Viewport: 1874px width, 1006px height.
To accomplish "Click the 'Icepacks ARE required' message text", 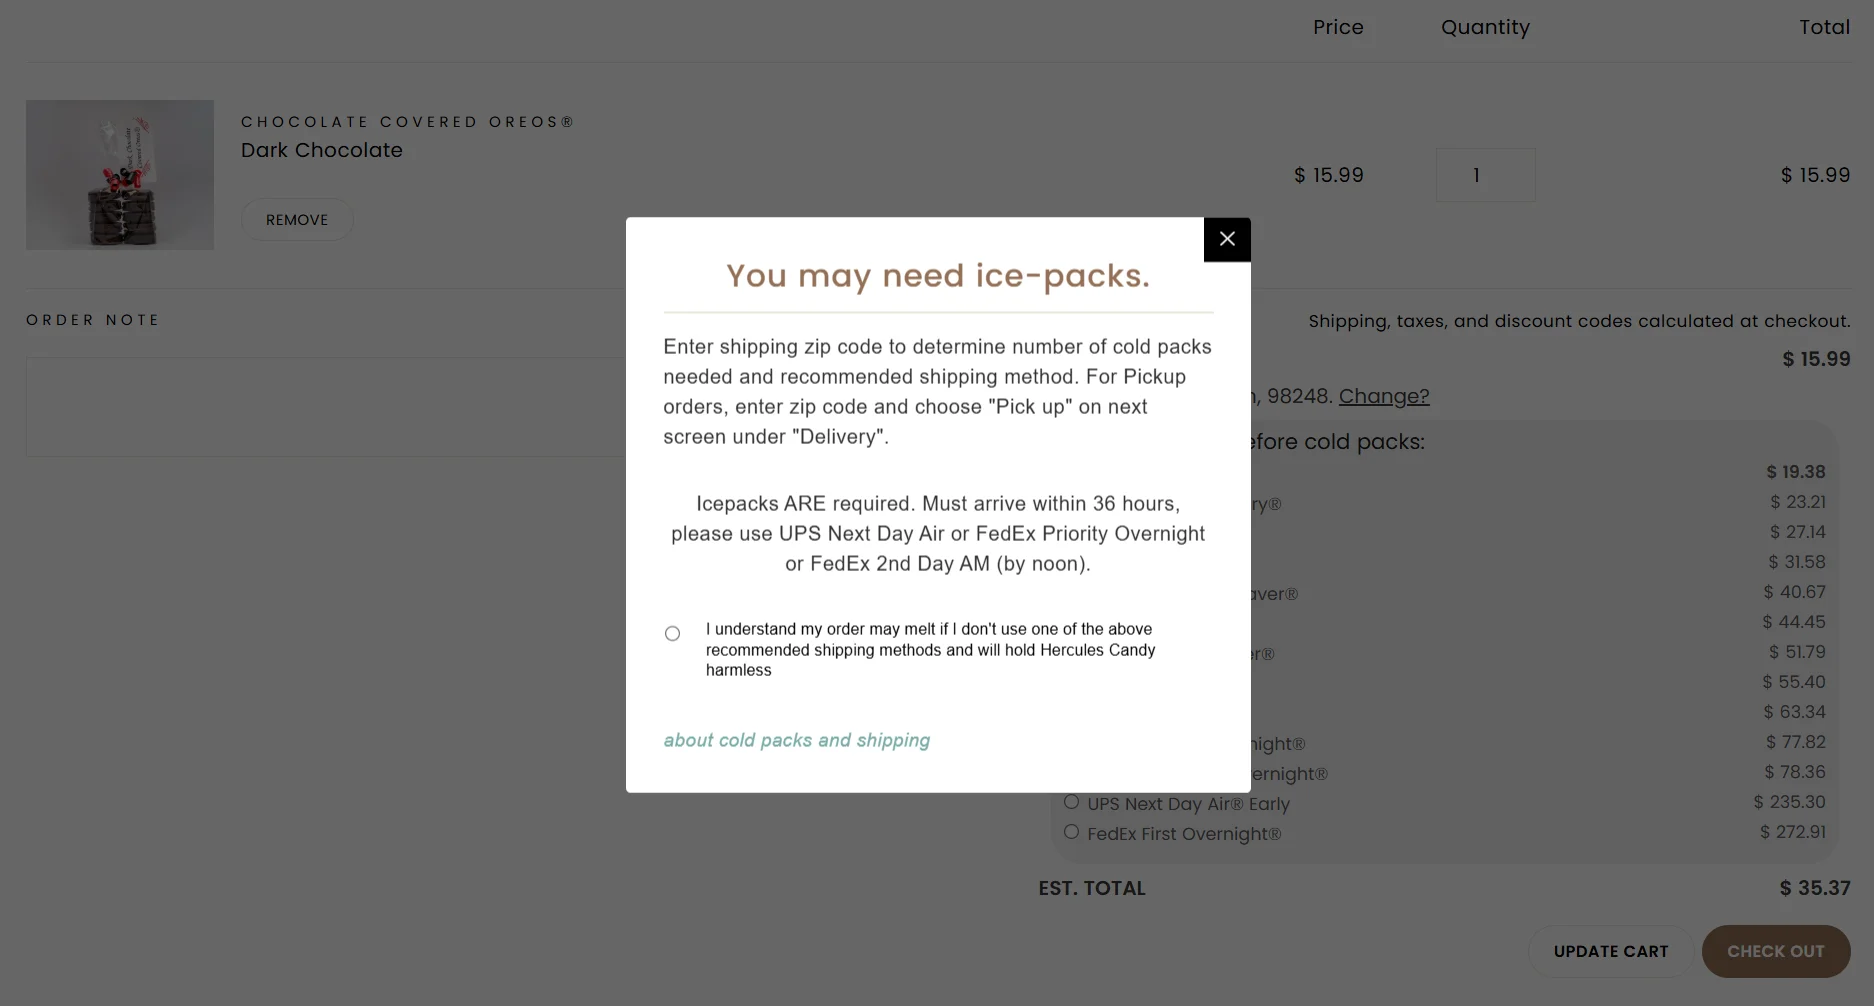I will [938, 534].
